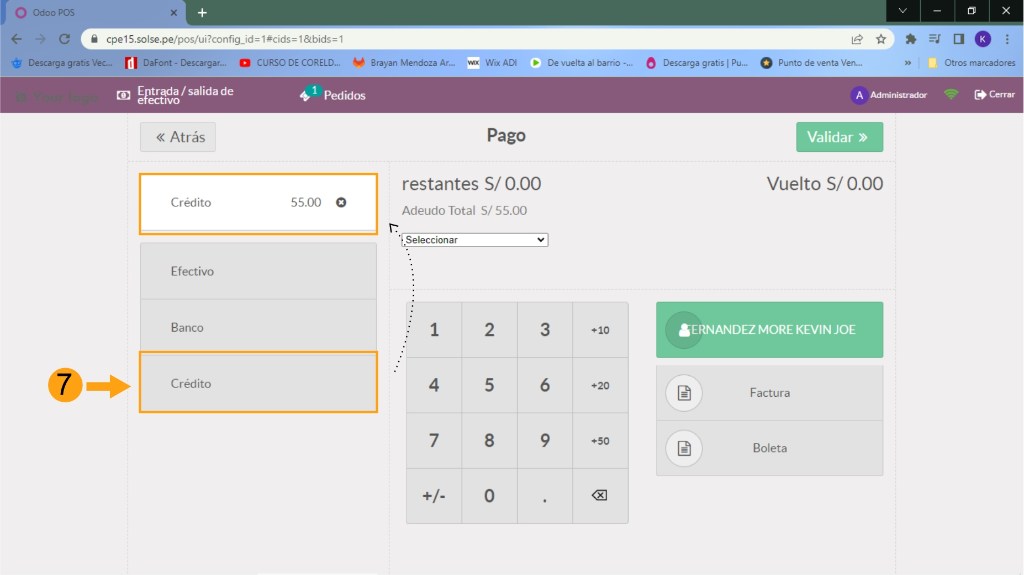Click the Factura document icon
Image resolution: width=1024 pixels, height=575 pixels.
point(684,393)
